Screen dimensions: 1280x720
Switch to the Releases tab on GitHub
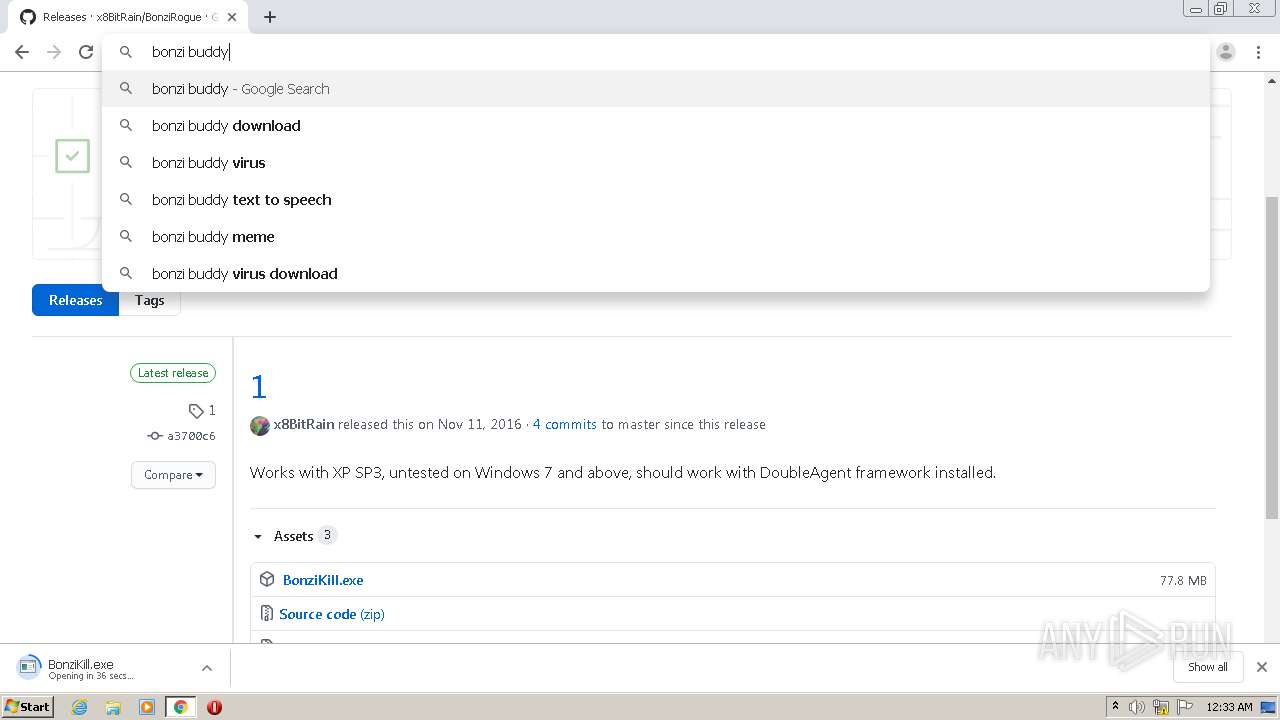click(x=76, y=300)
